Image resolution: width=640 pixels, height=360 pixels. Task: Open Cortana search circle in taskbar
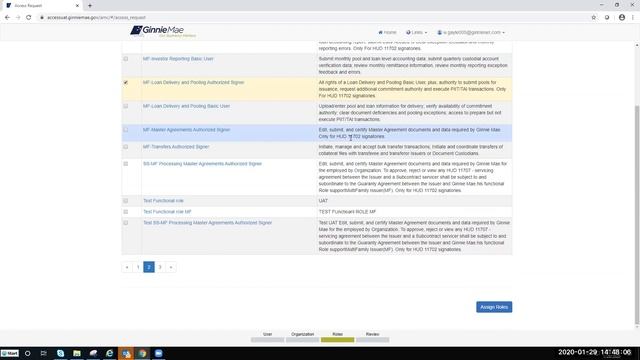click(28, 353)
